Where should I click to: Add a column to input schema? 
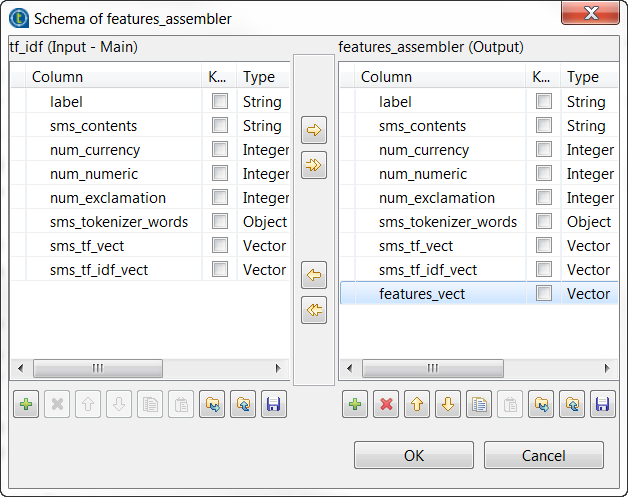tap(26, 404)
